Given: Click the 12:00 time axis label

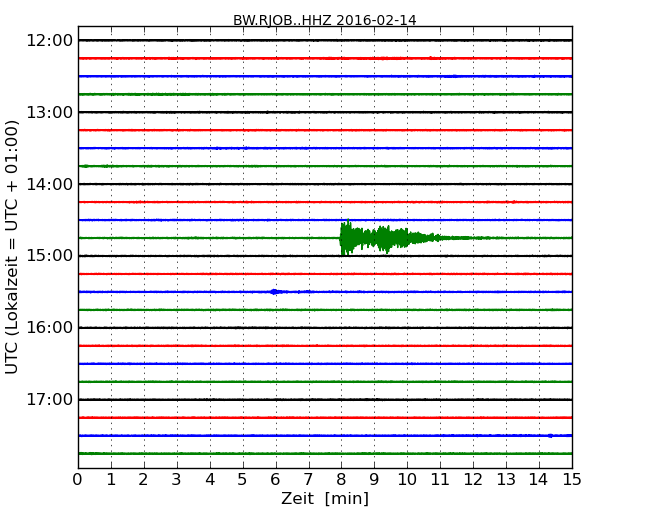Looking at the screenshot, I should point(50,41).
